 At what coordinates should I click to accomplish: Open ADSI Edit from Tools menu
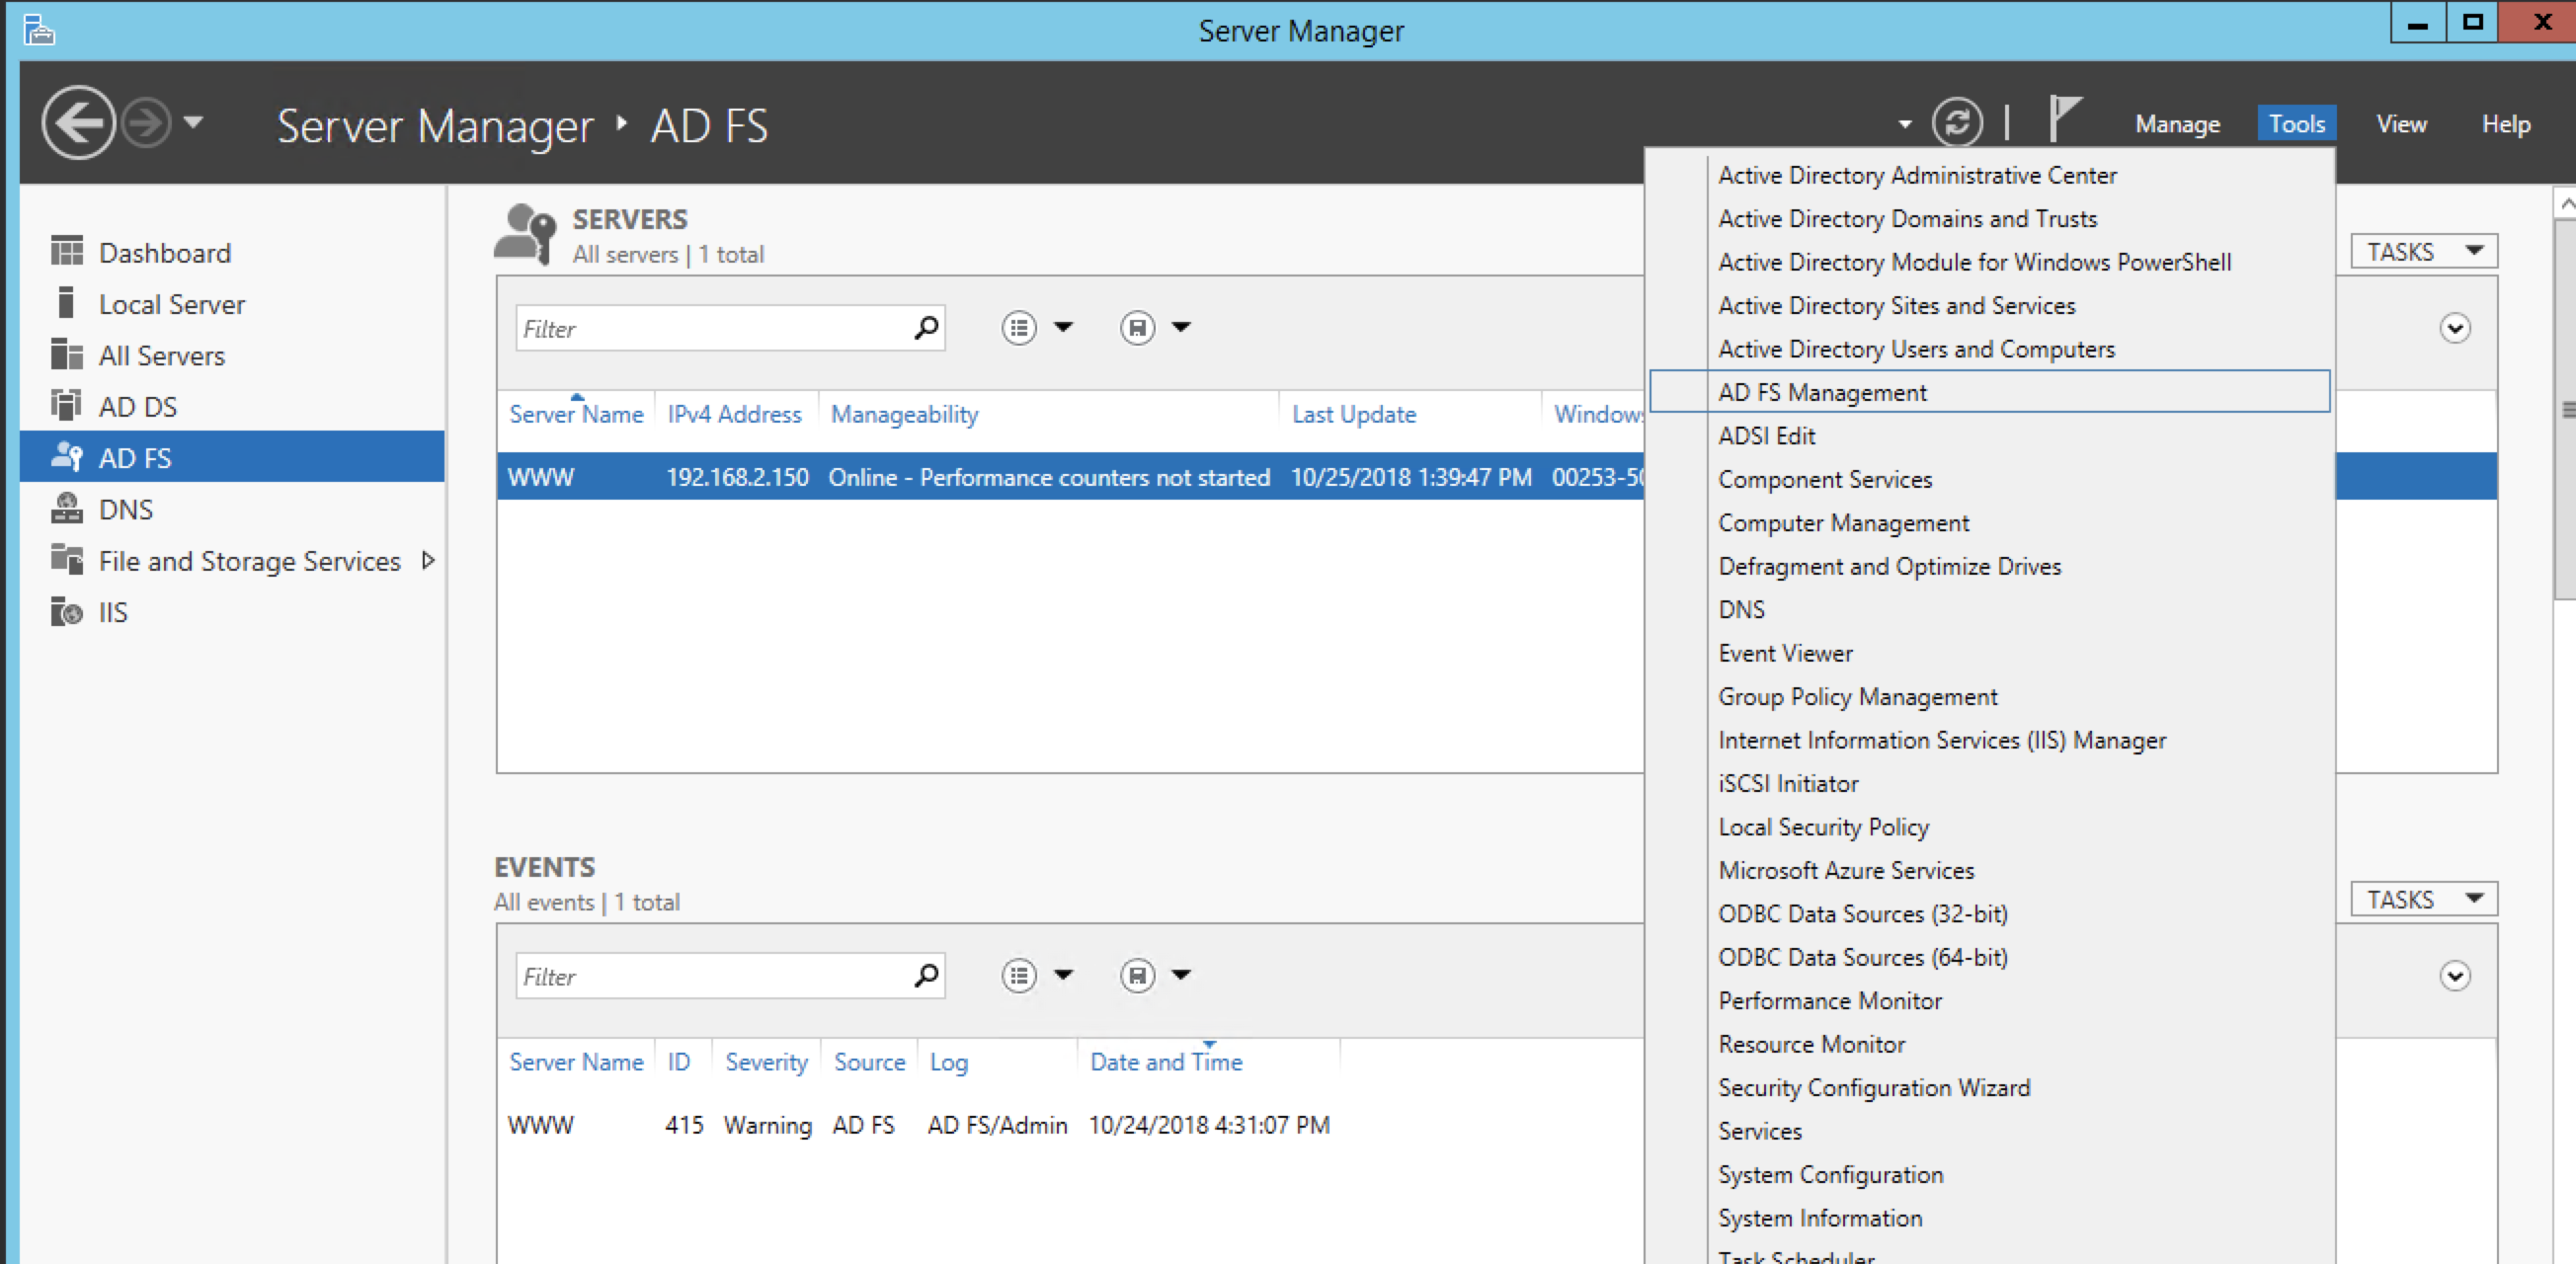point(1766,436)
